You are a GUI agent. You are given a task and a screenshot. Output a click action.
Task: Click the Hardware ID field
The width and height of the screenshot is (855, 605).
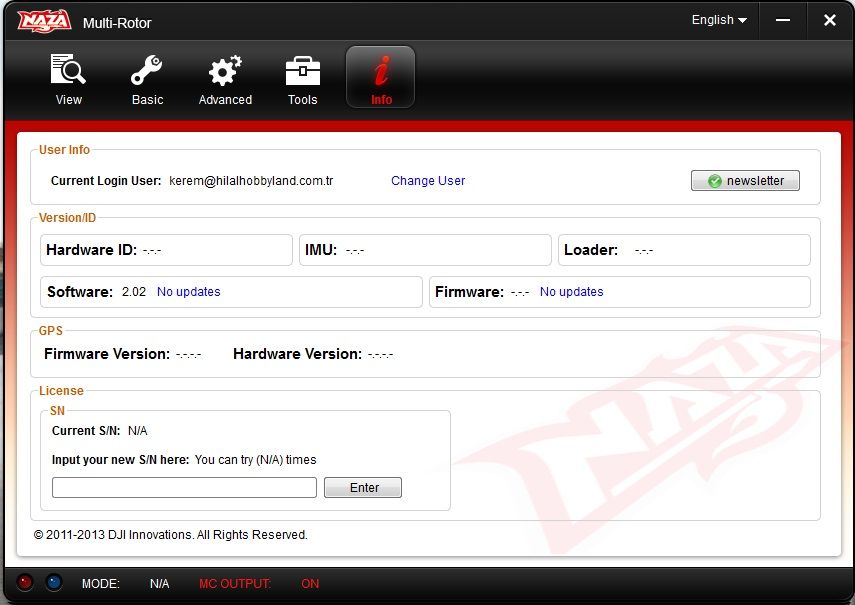pos(166,250)
